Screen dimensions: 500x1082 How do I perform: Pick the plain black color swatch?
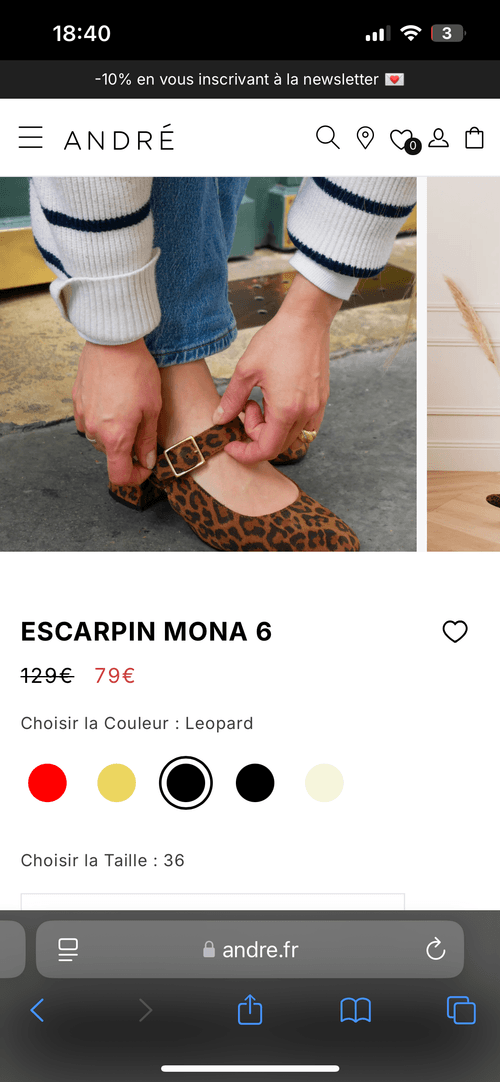pyautogui.click(x=255, y=783)
